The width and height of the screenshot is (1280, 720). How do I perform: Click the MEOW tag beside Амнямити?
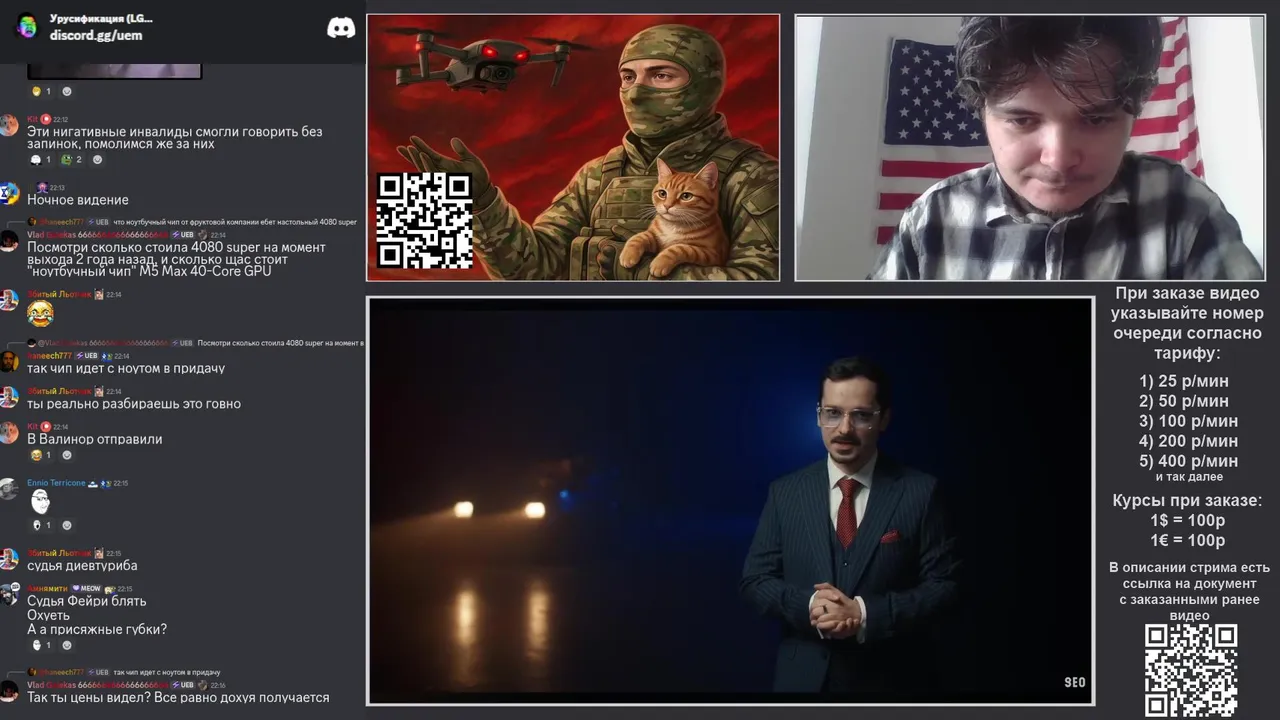(x=86, y=589)
